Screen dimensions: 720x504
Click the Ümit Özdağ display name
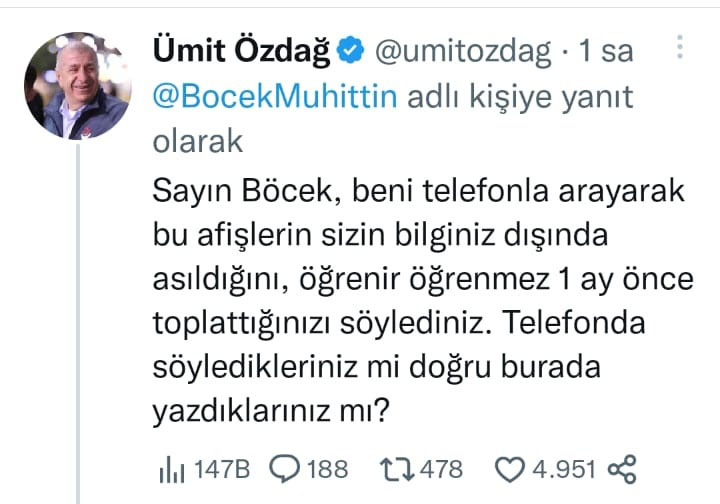pos(240,48)
